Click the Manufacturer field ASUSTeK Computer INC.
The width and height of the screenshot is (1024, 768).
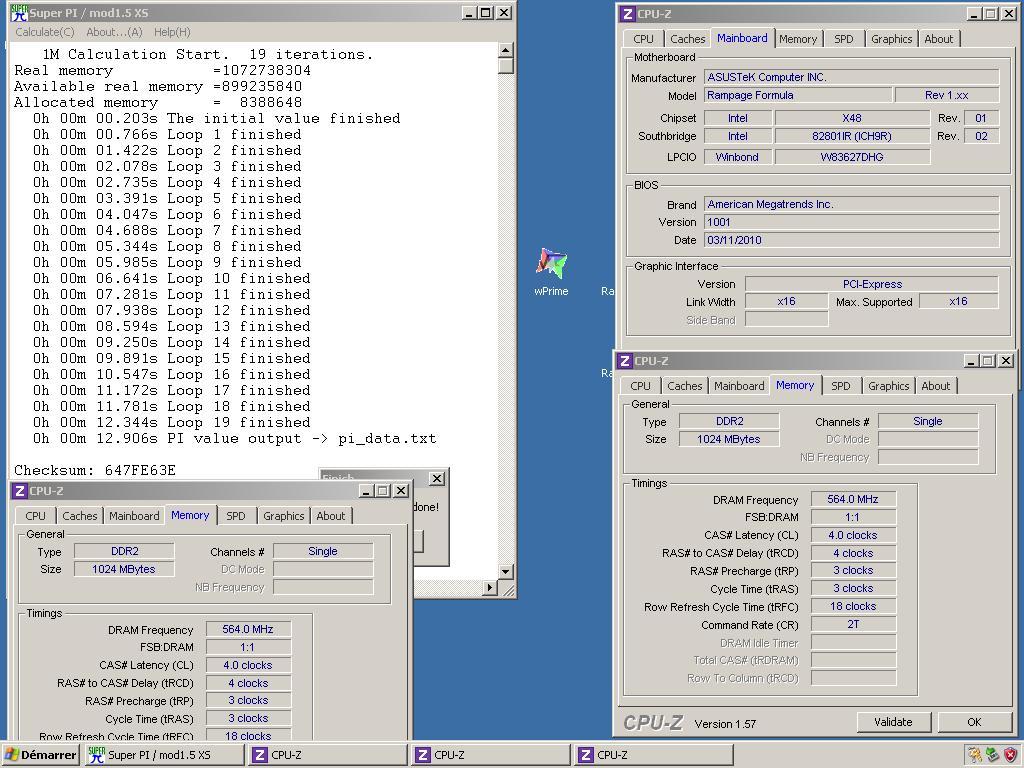(x=852, y=77)
